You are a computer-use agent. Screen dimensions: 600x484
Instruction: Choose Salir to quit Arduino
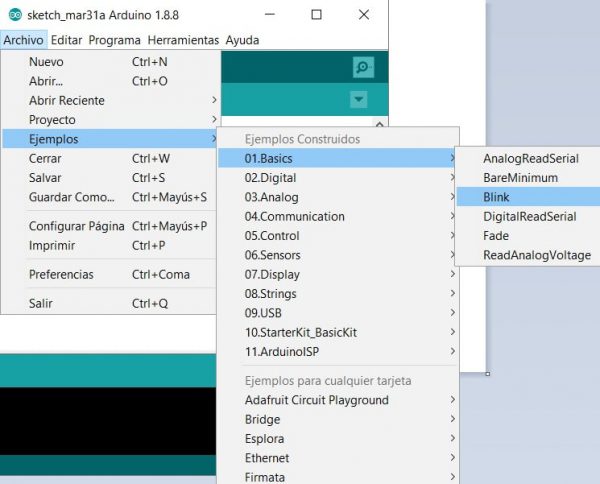[x=111, y=303]
